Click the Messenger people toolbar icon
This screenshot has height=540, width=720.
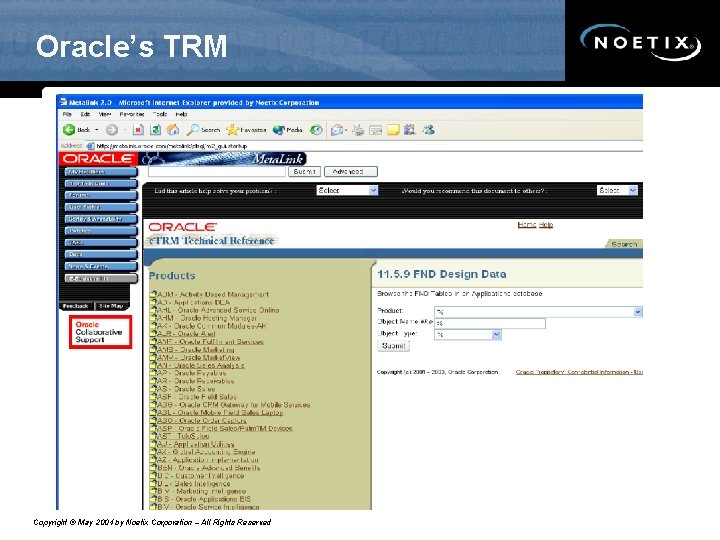tap(429, 130)
